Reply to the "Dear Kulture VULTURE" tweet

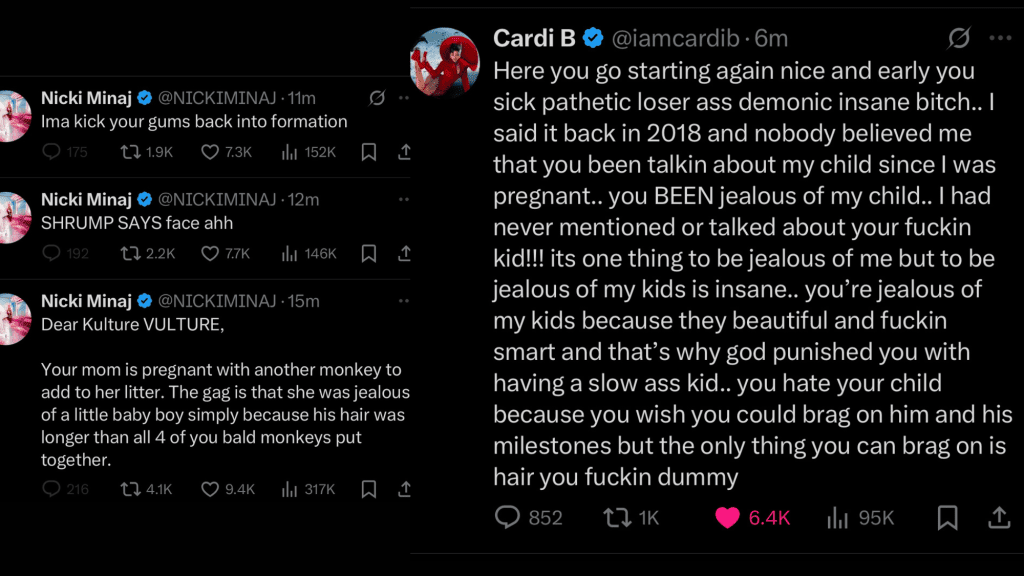coord(53,489)
